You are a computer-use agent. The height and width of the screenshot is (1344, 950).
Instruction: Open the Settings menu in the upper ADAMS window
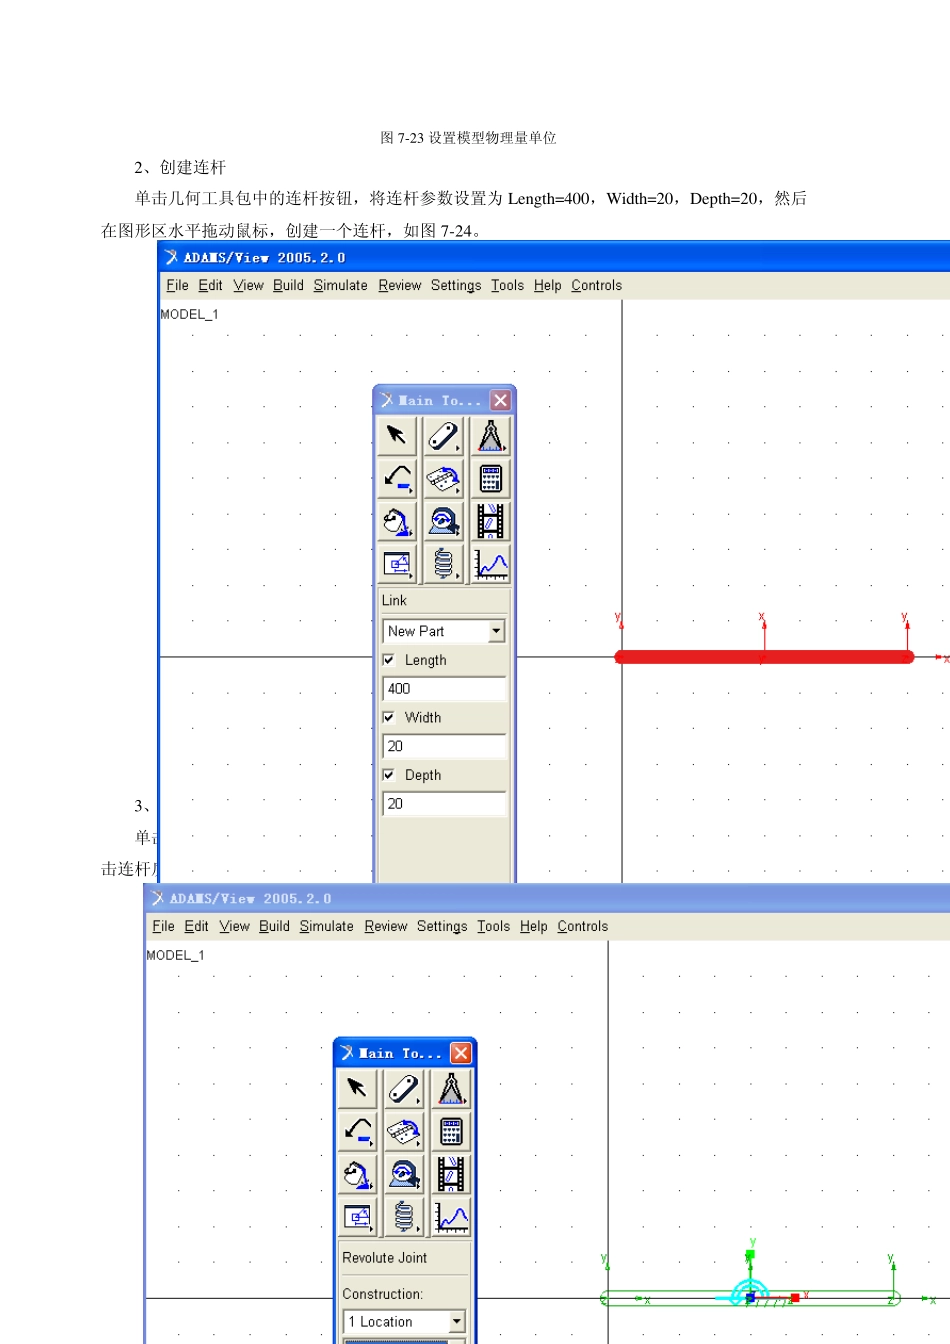pyautogui.click(x=456, y=285)
